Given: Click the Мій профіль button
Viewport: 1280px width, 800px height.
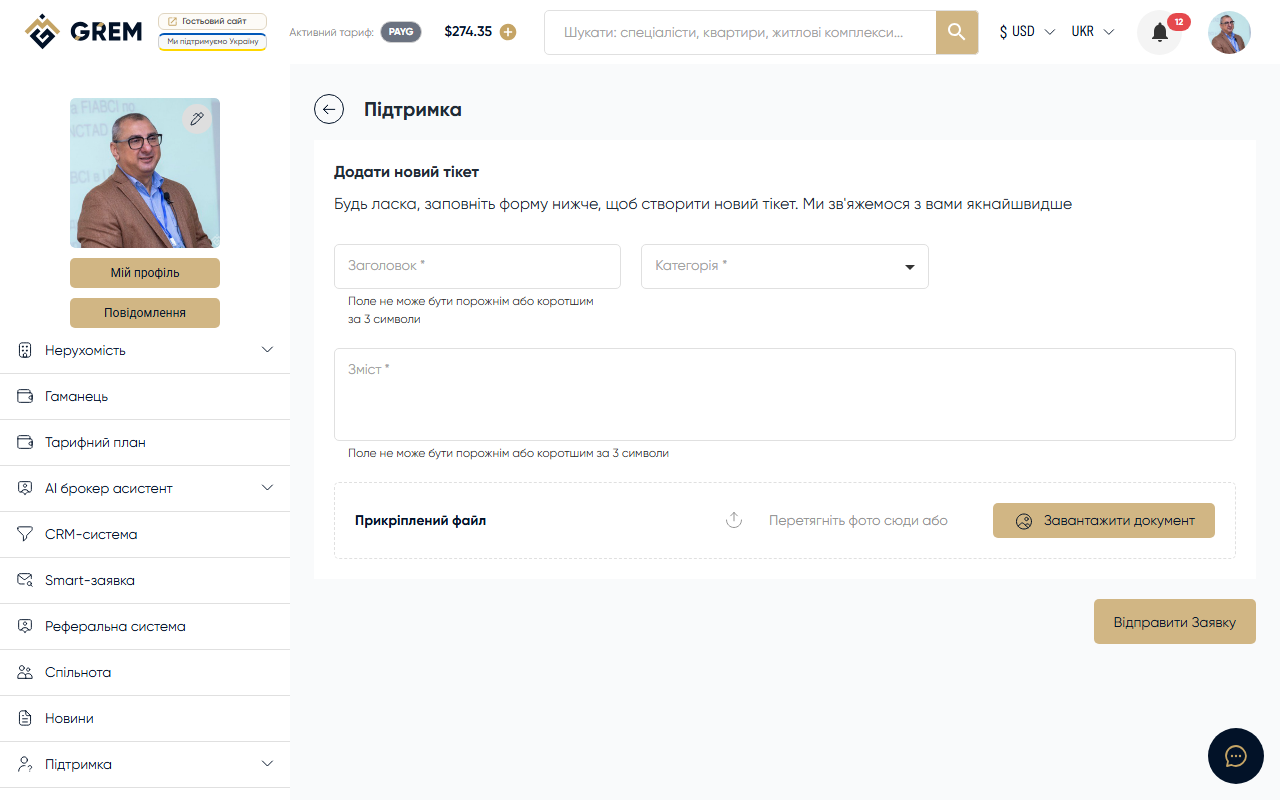Looking at the screenshot, I should point(145,273).
